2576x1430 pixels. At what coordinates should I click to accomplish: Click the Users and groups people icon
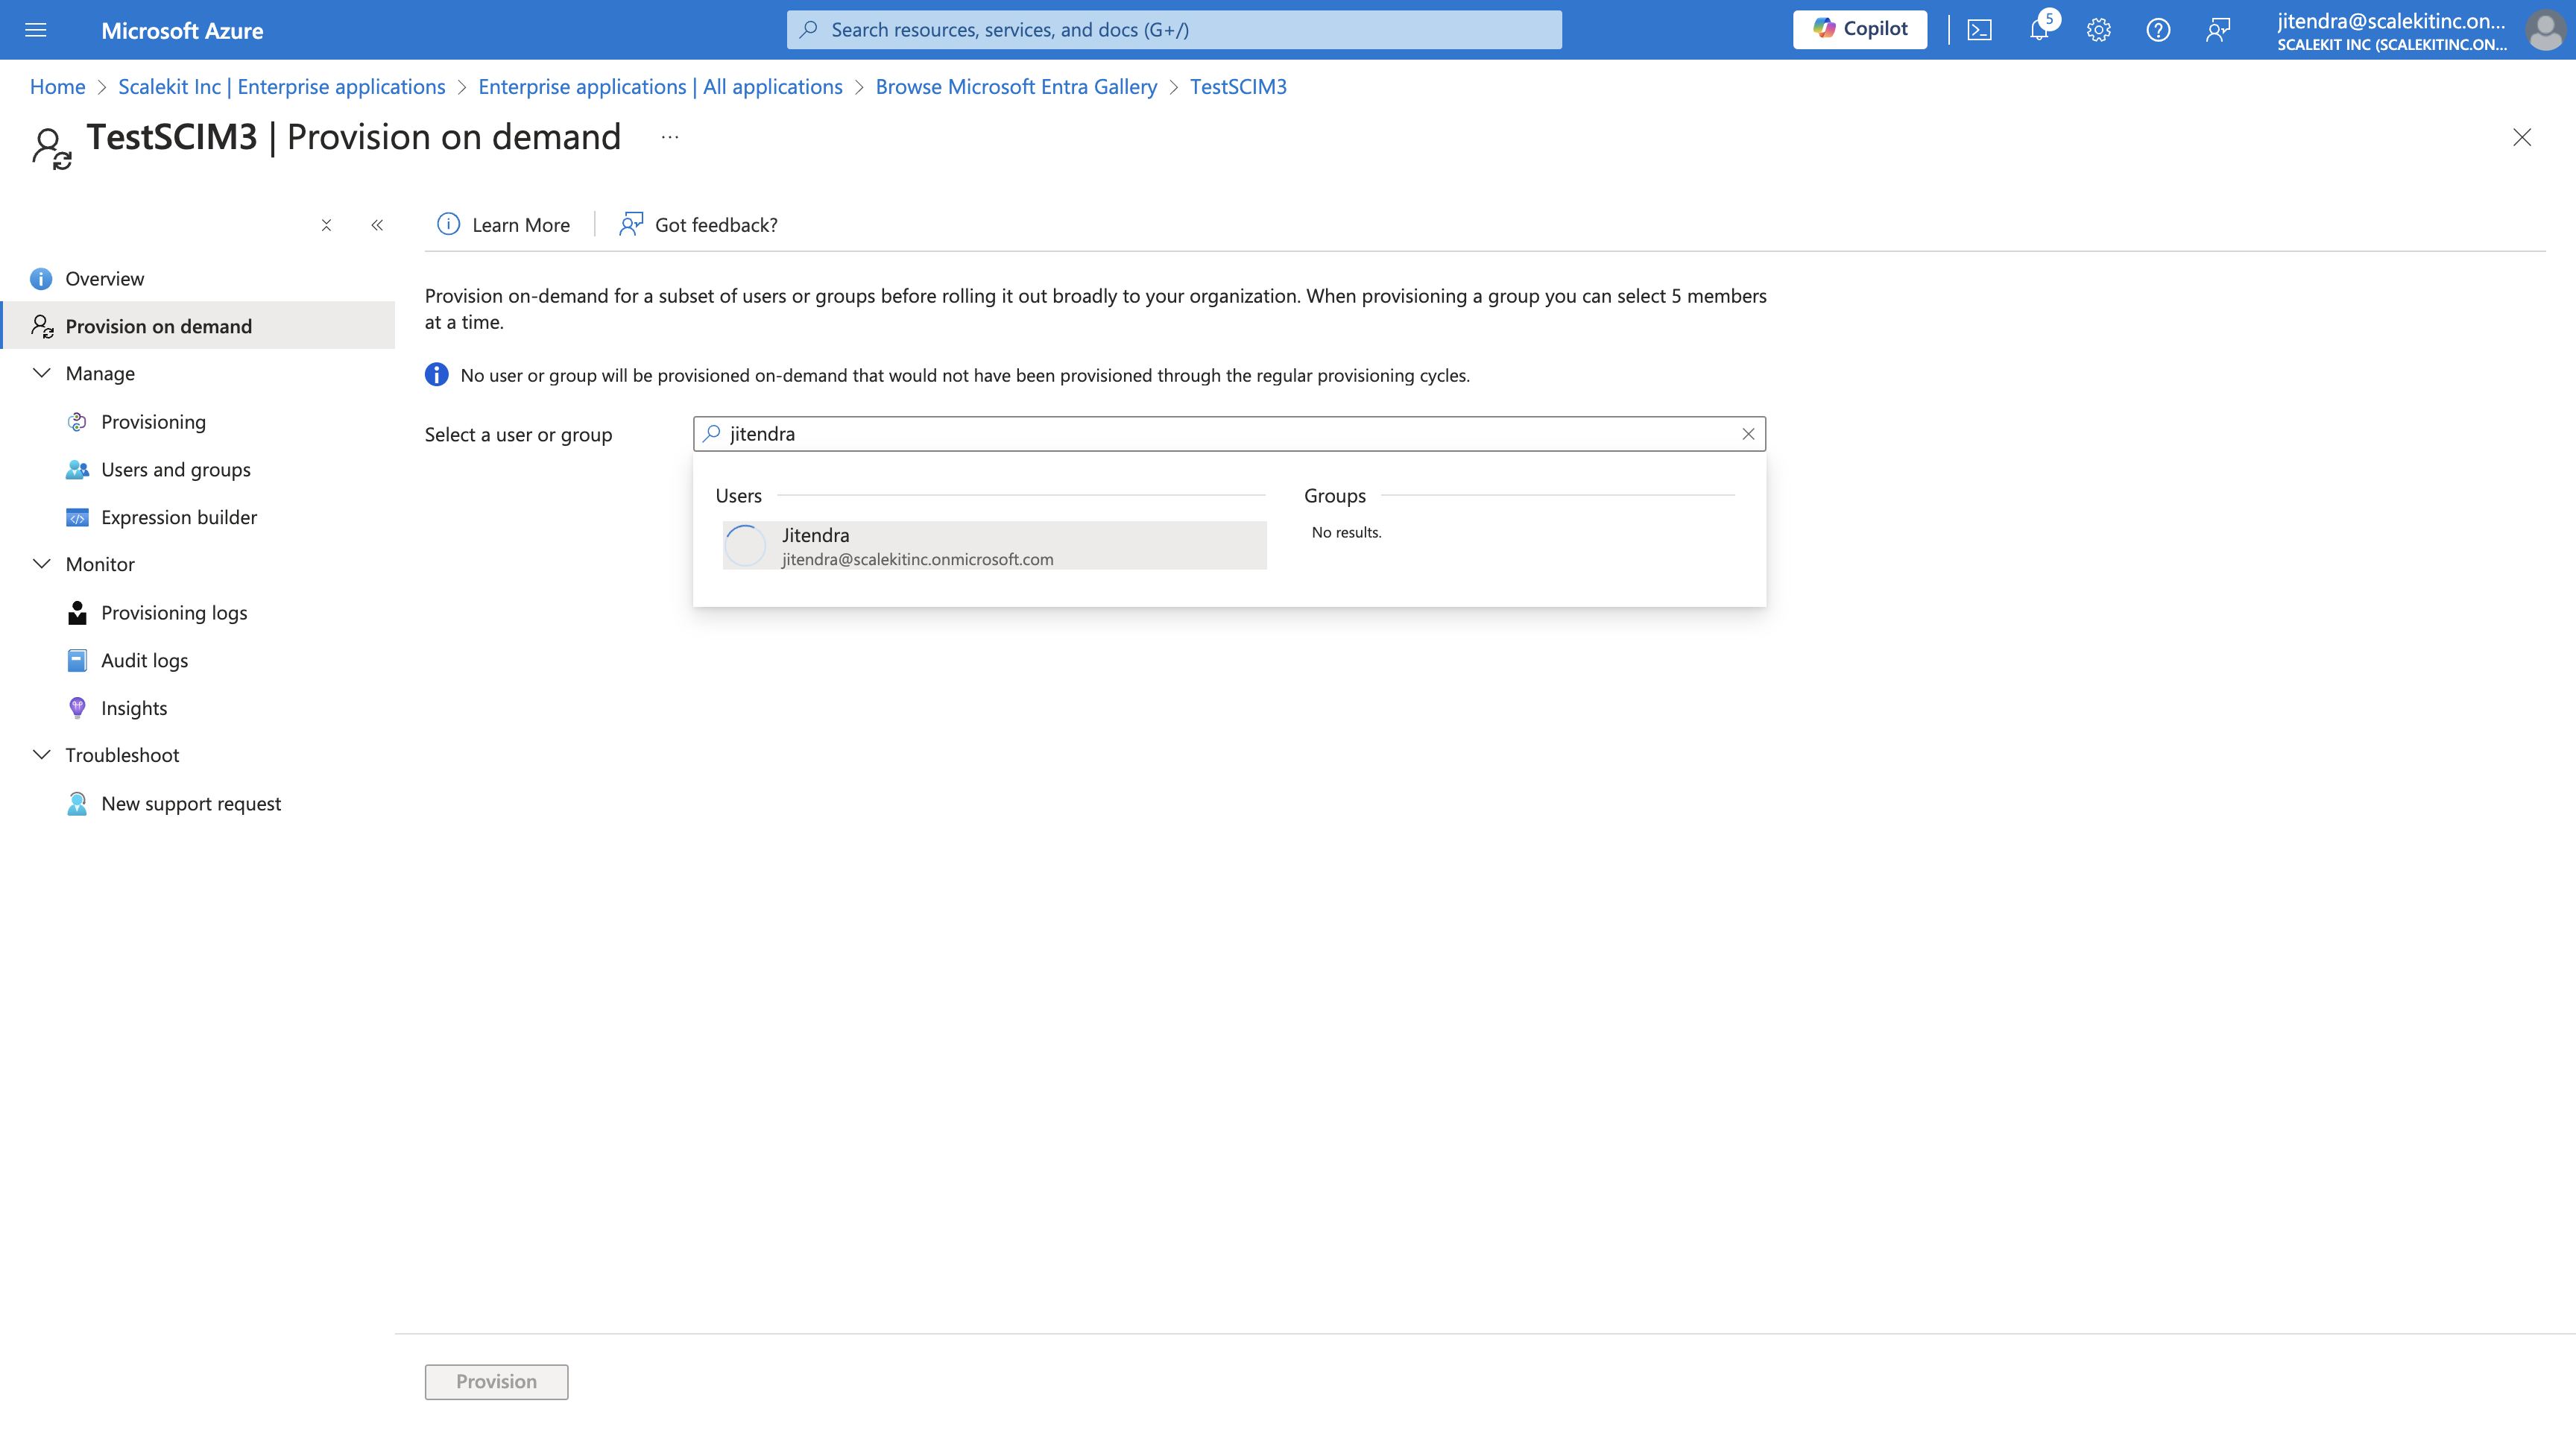[77, 470]
